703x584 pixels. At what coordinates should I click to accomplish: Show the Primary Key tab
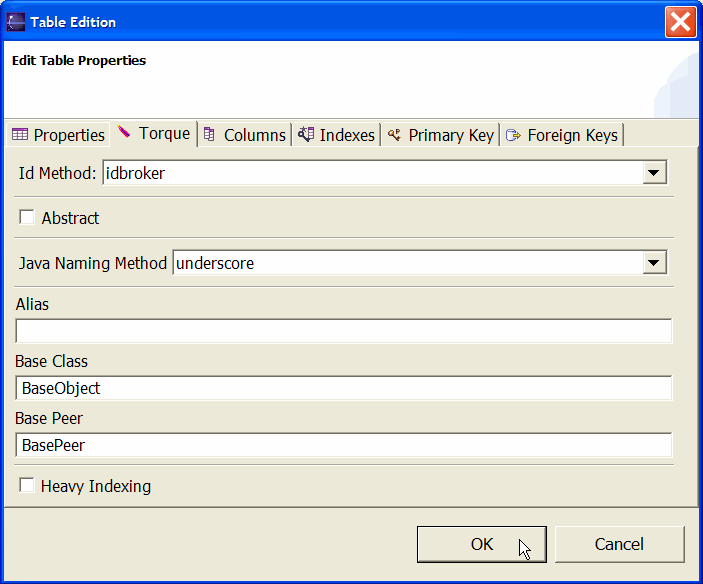(440, 134)
